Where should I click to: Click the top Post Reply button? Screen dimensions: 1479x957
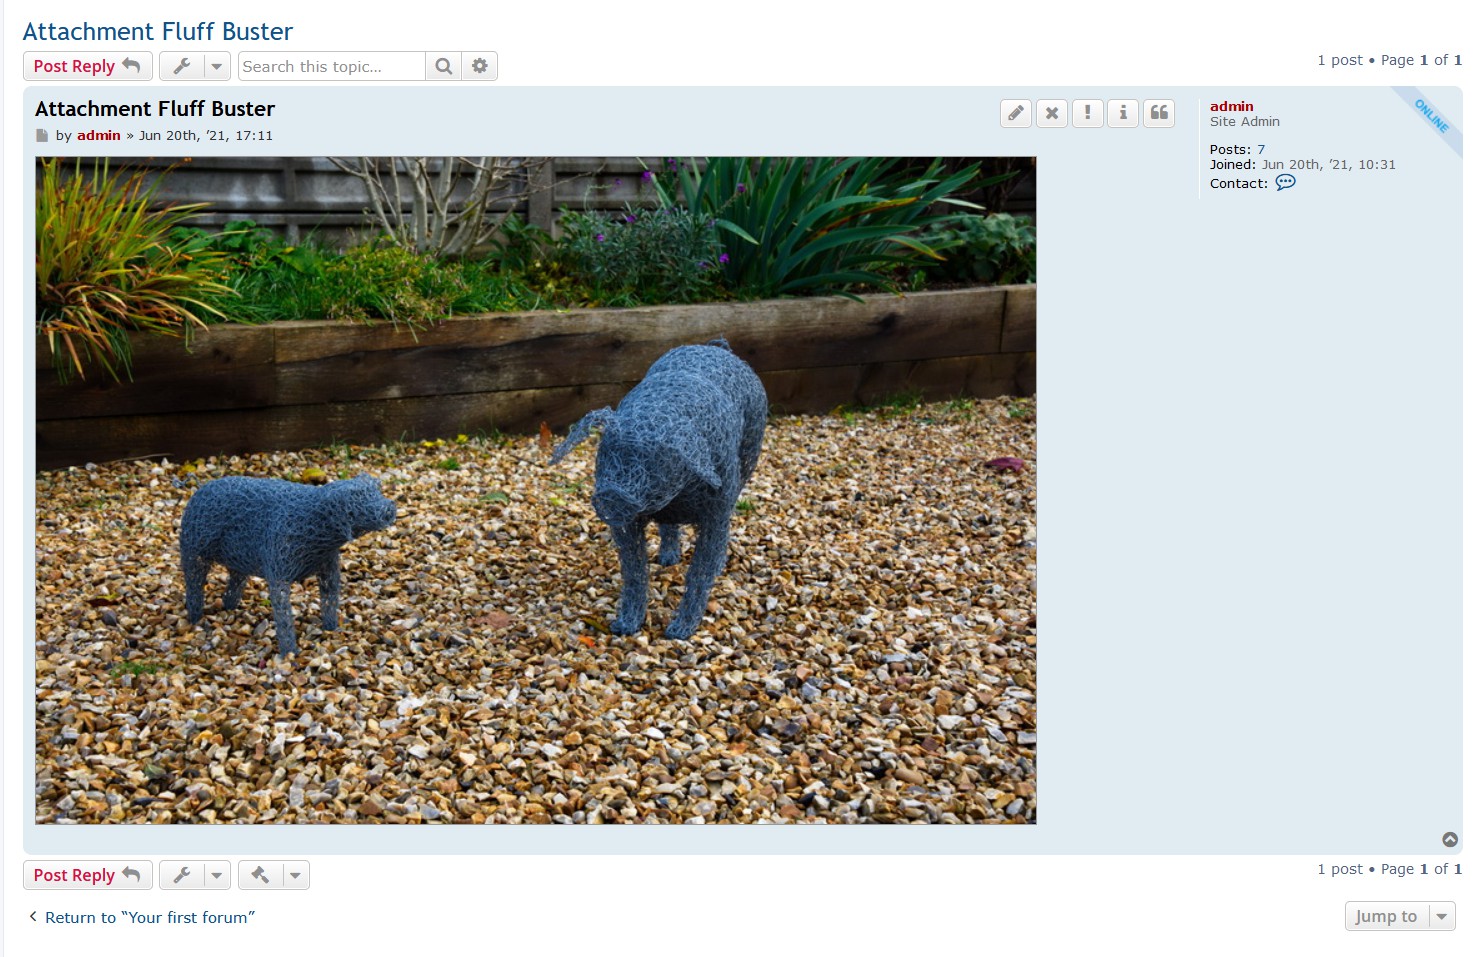[88, 66]
